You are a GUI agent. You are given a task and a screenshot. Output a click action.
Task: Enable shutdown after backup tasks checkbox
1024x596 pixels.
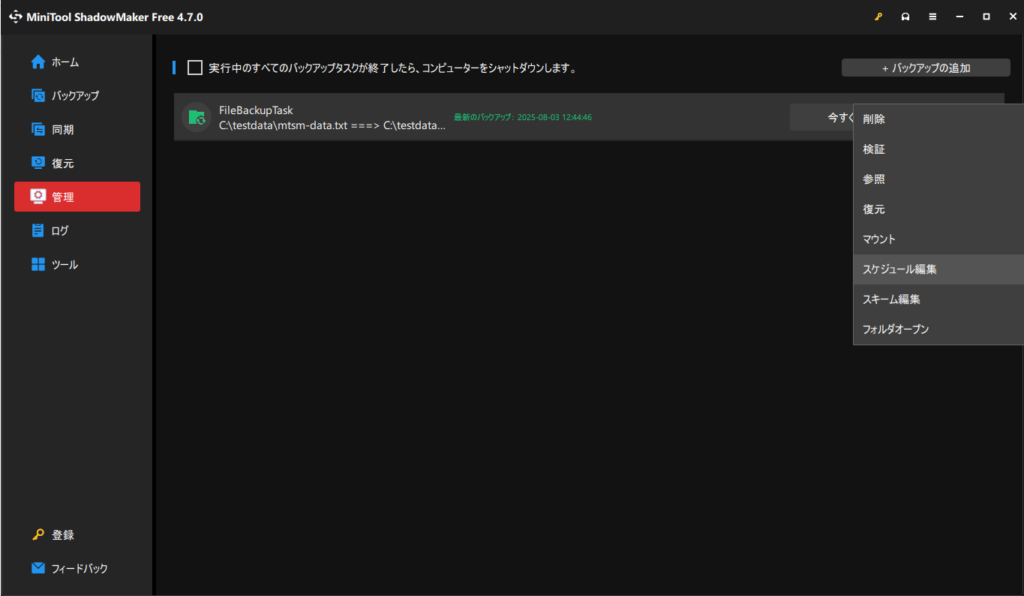(x=195, y=67)
